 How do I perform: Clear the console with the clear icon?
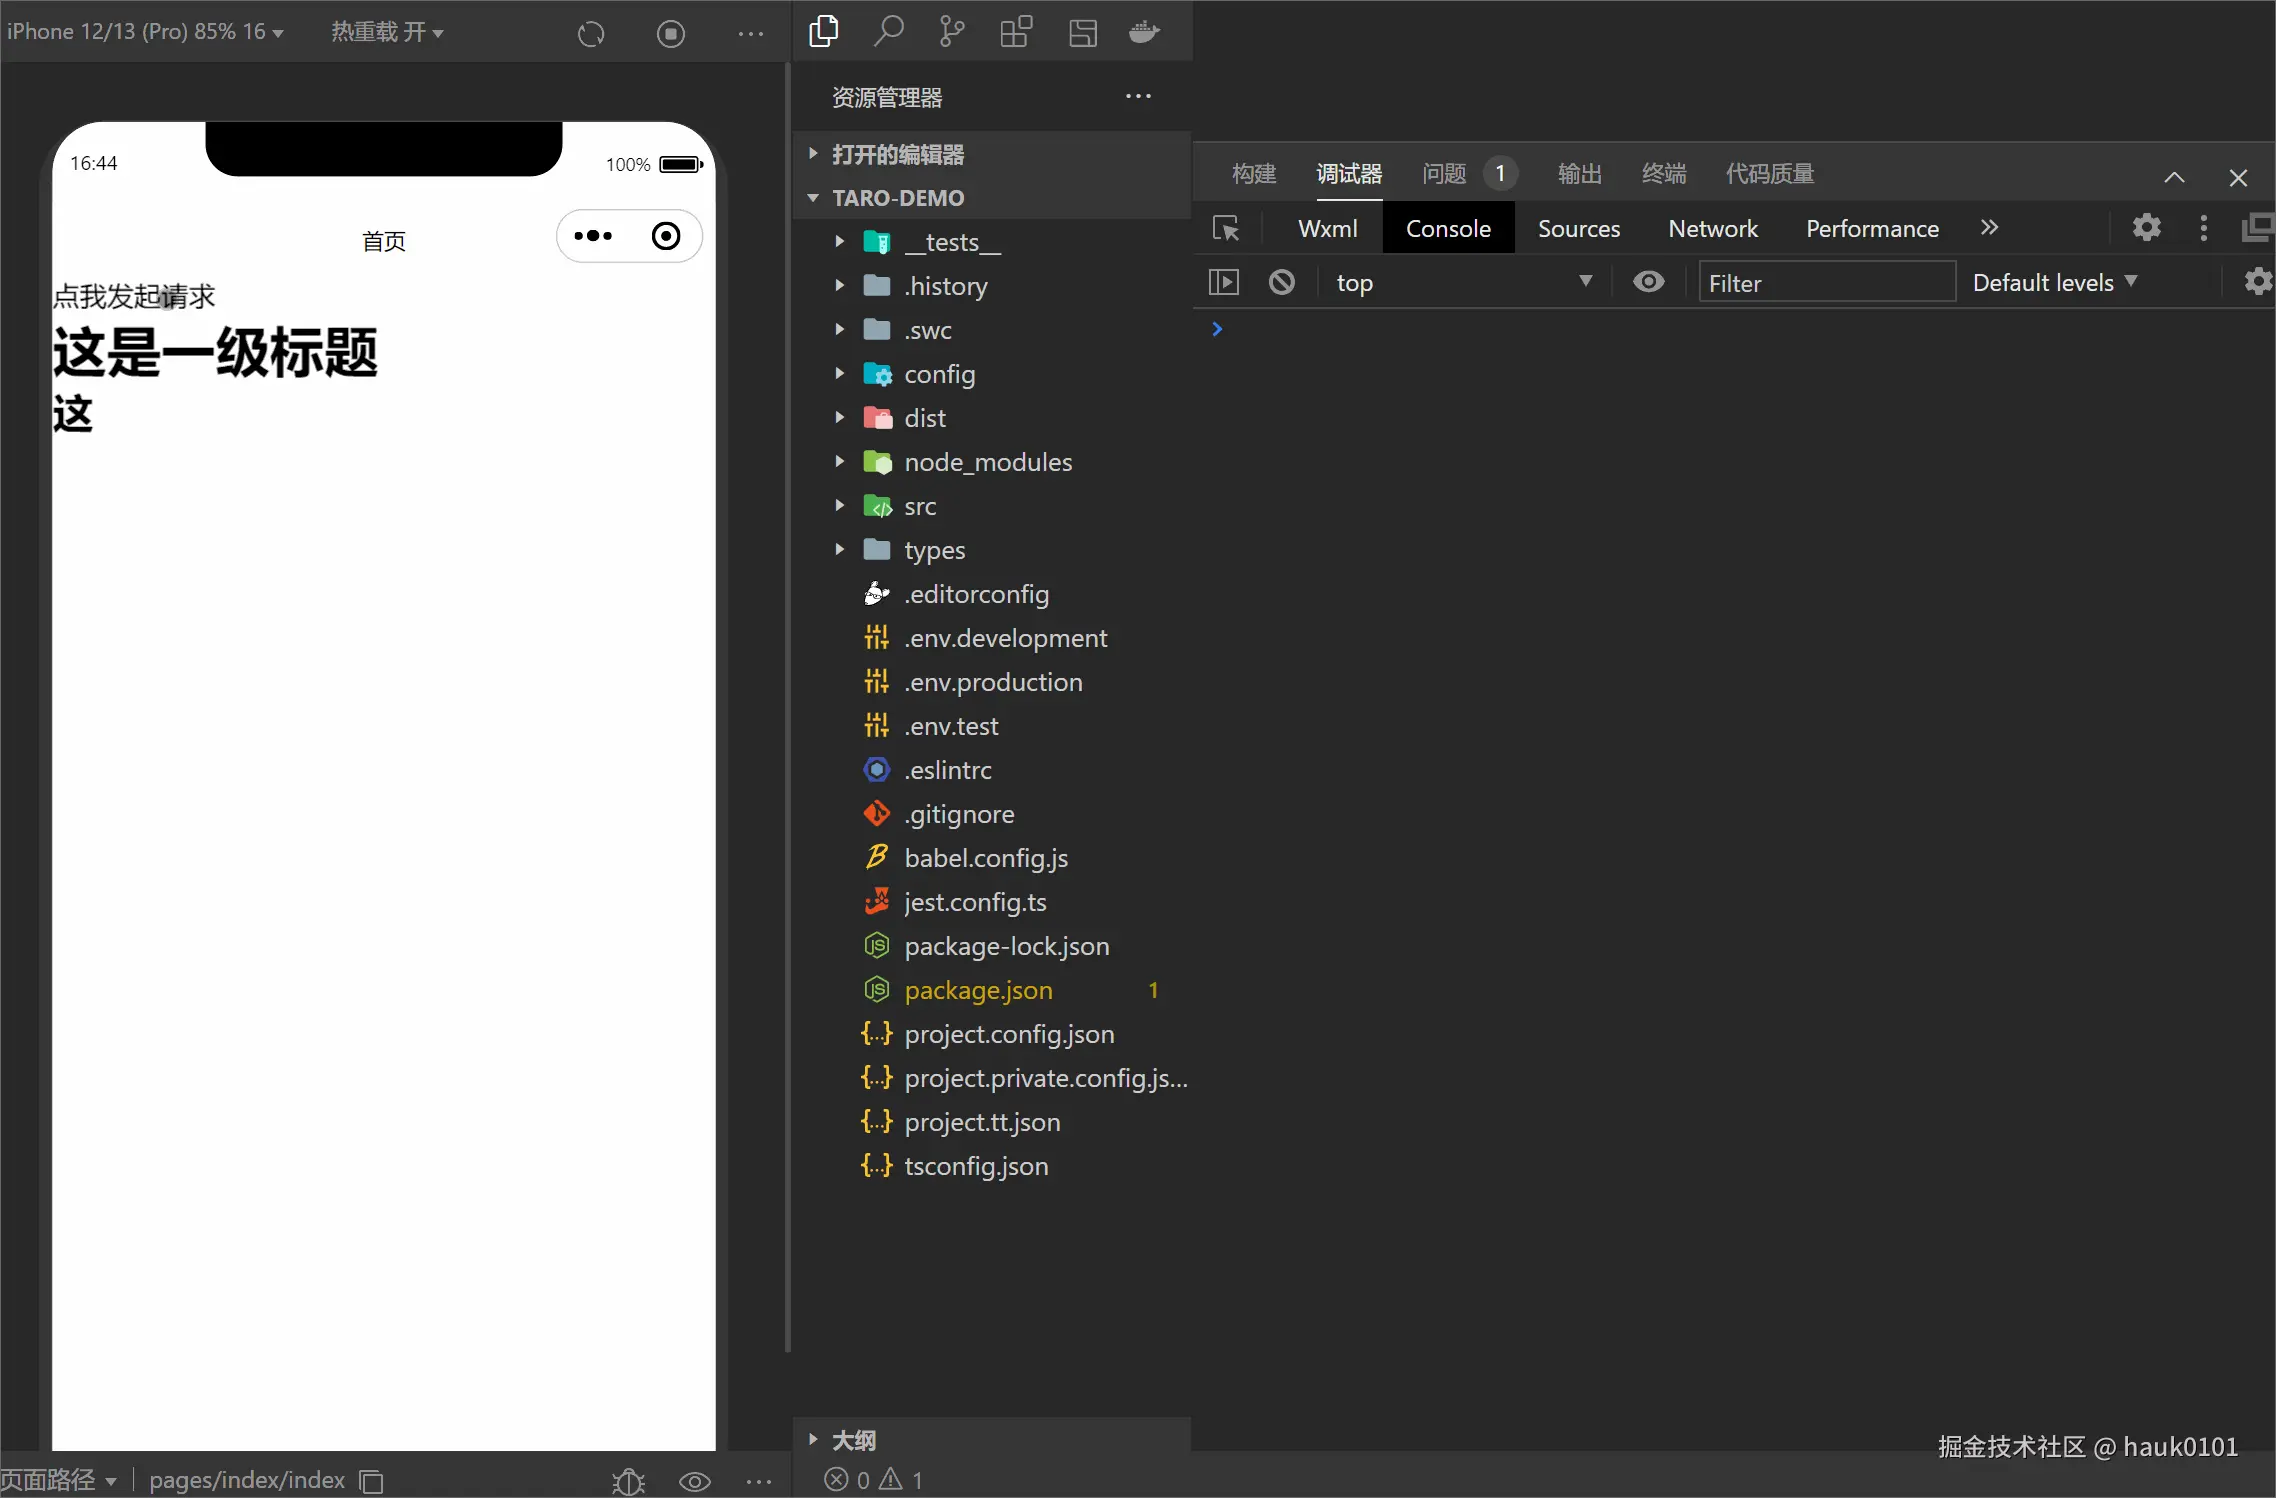(1281, 282)
